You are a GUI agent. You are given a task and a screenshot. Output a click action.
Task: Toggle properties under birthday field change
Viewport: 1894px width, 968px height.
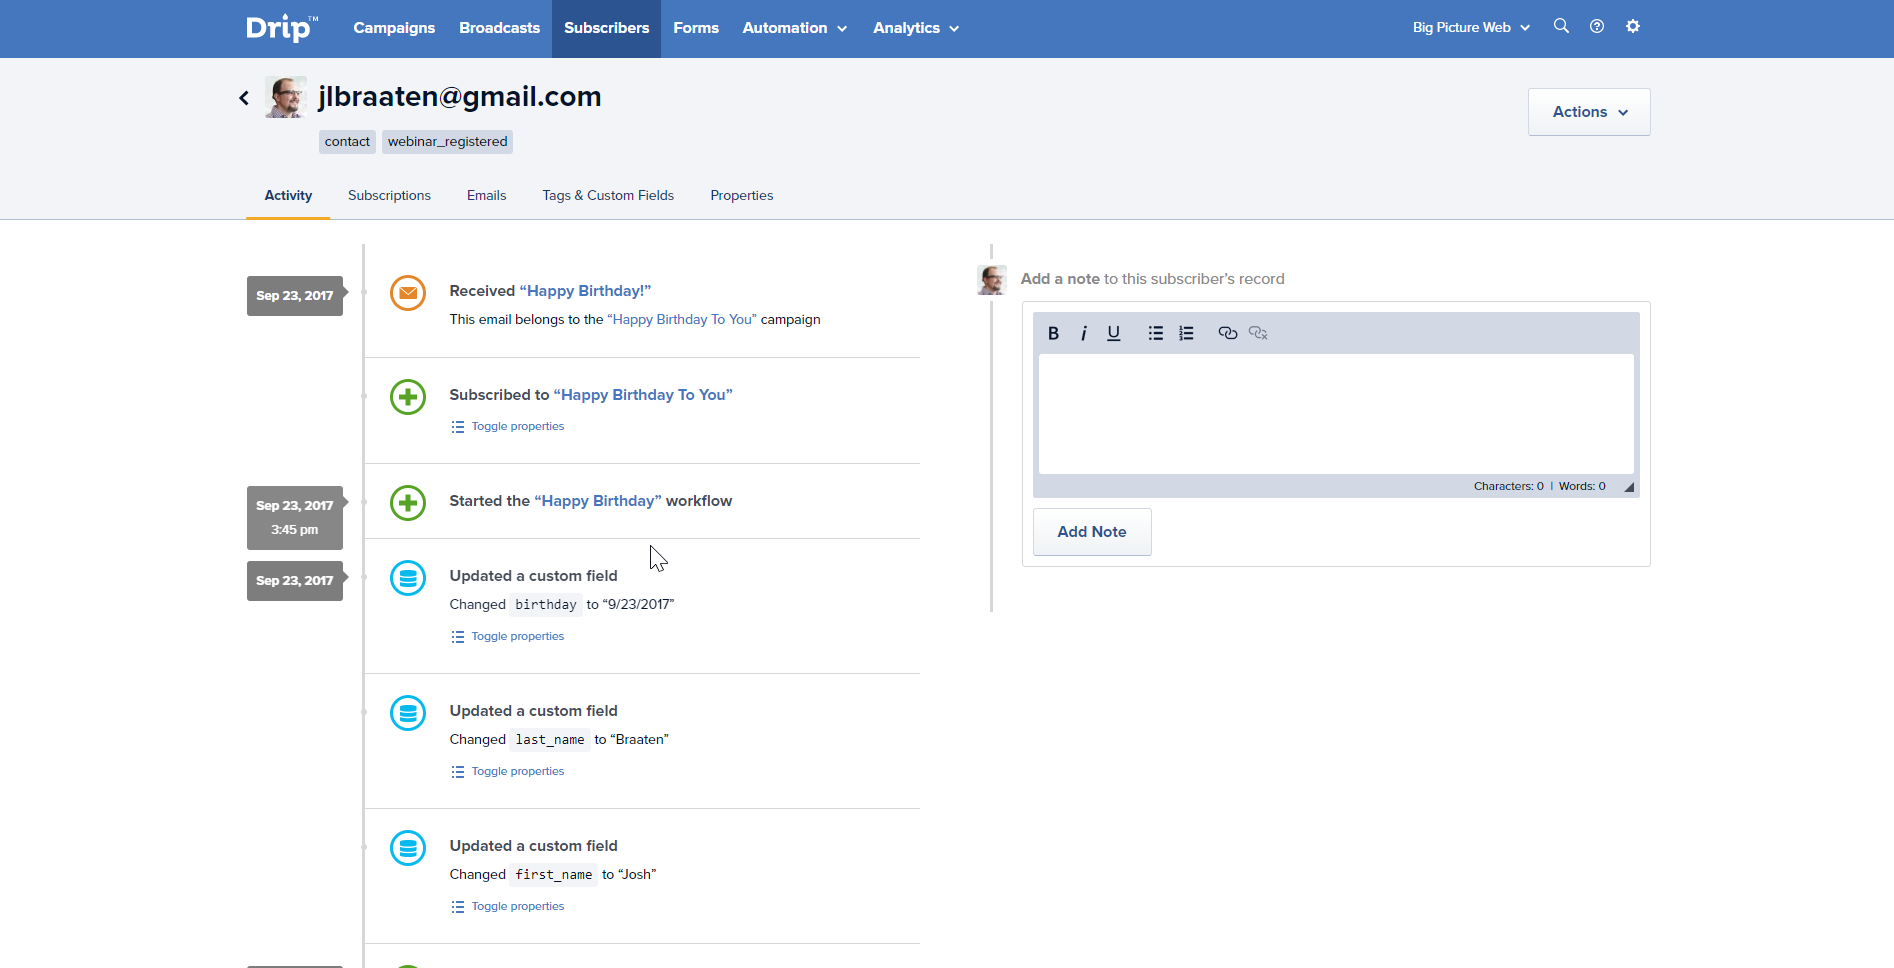pyautogui.click(x=508, y=636)
